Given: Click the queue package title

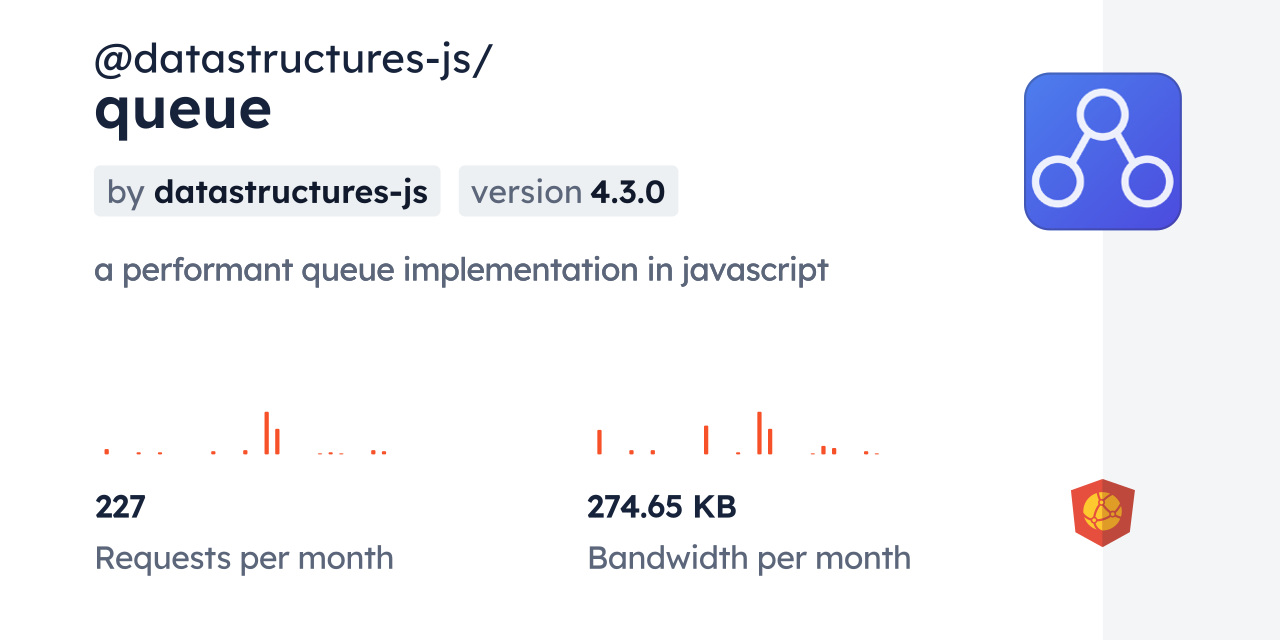Looking at the screenshot, I should point(183,108).
